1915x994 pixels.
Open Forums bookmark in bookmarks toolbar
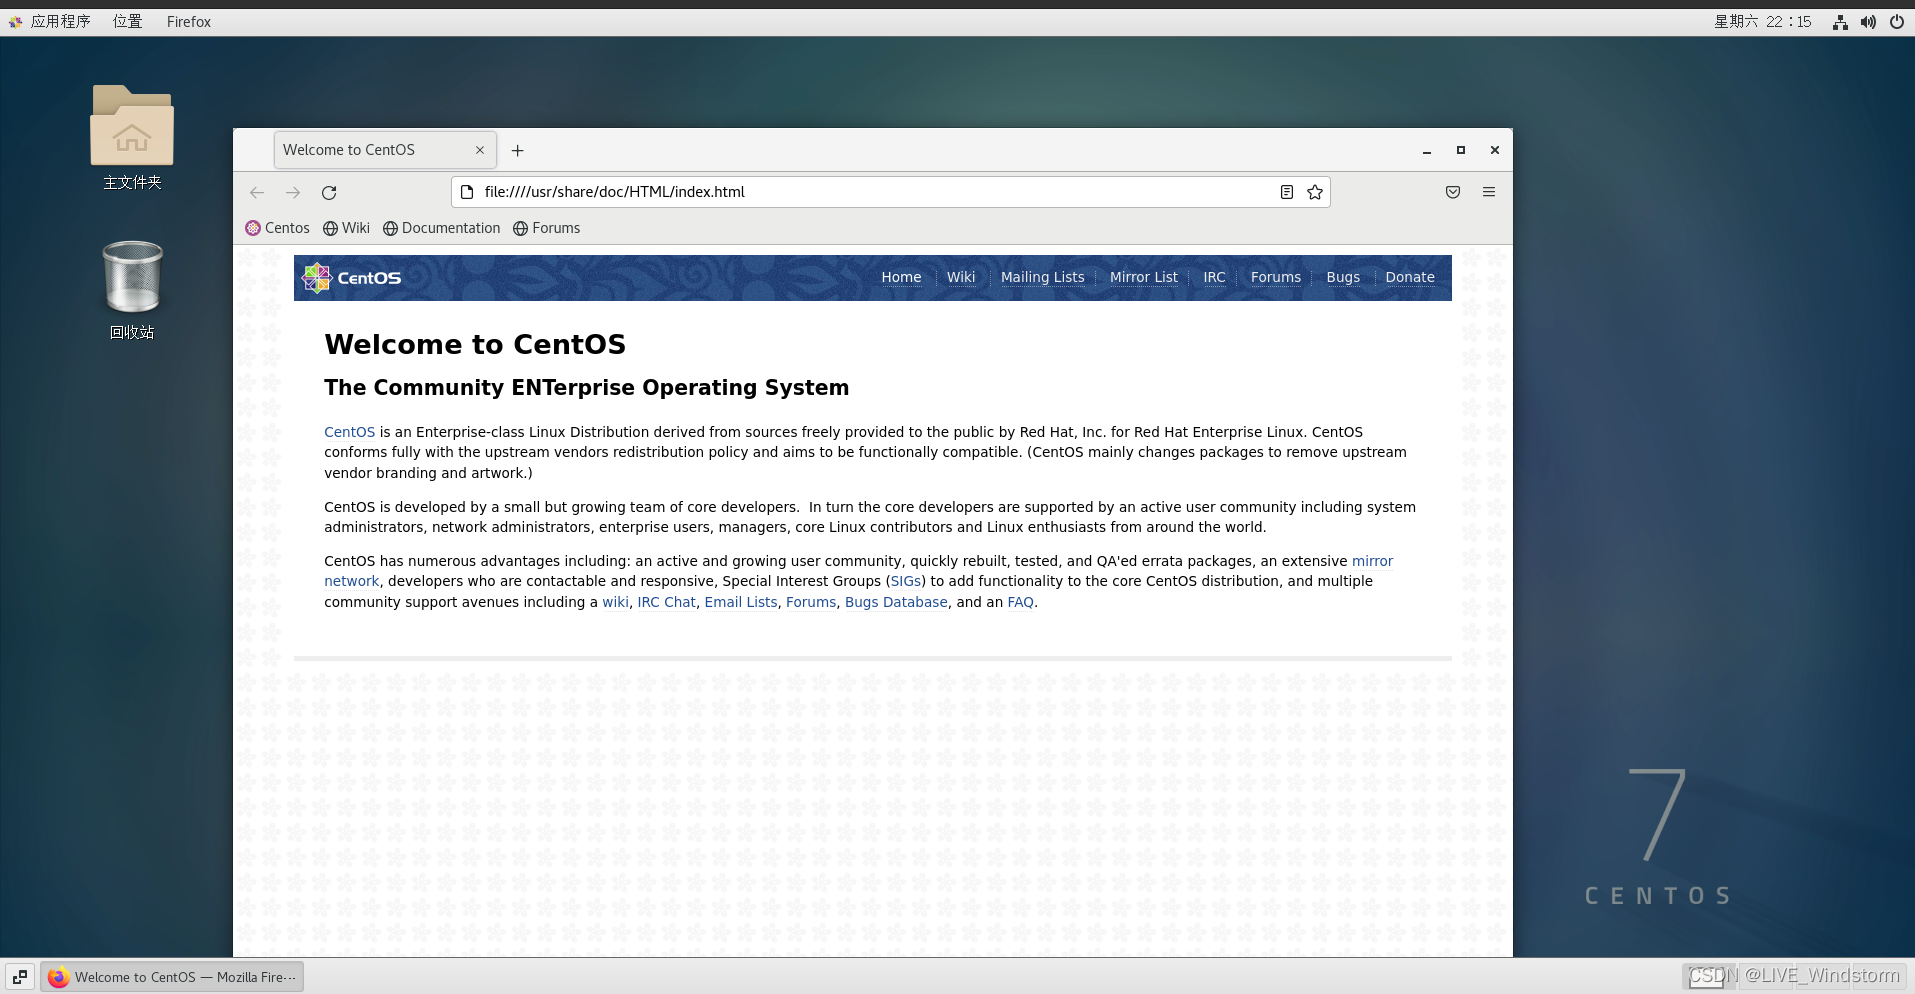(546, 228)
